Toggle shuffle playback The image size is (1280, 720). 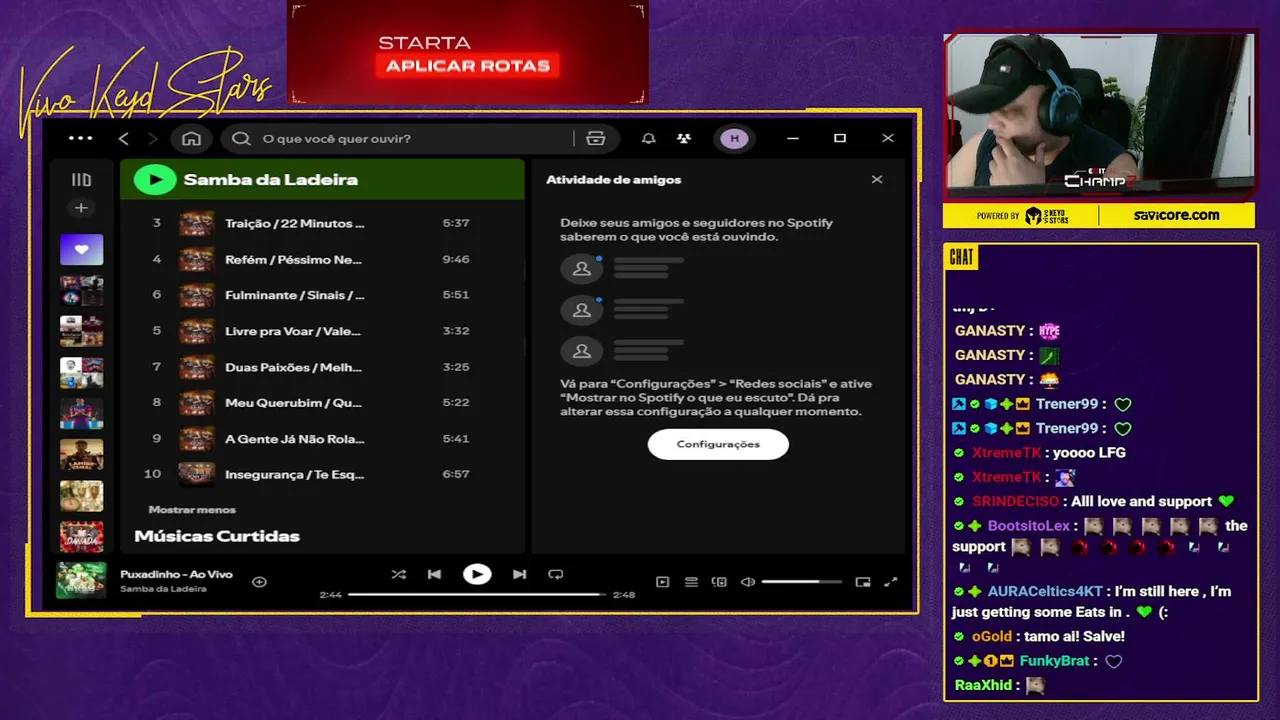click(x=399, y=574)
